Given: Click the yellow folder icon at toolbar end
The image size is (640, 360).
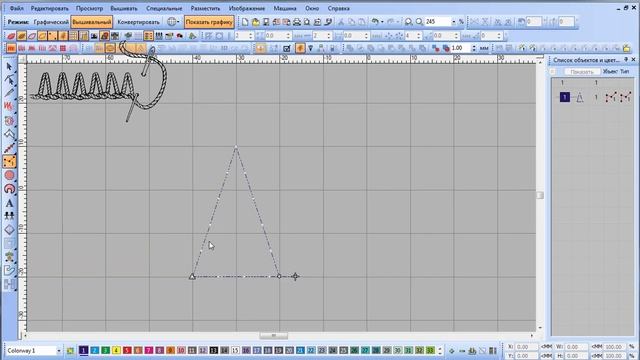Looking at the screenshot, I should pyautogui.click(x=627, y=48).
